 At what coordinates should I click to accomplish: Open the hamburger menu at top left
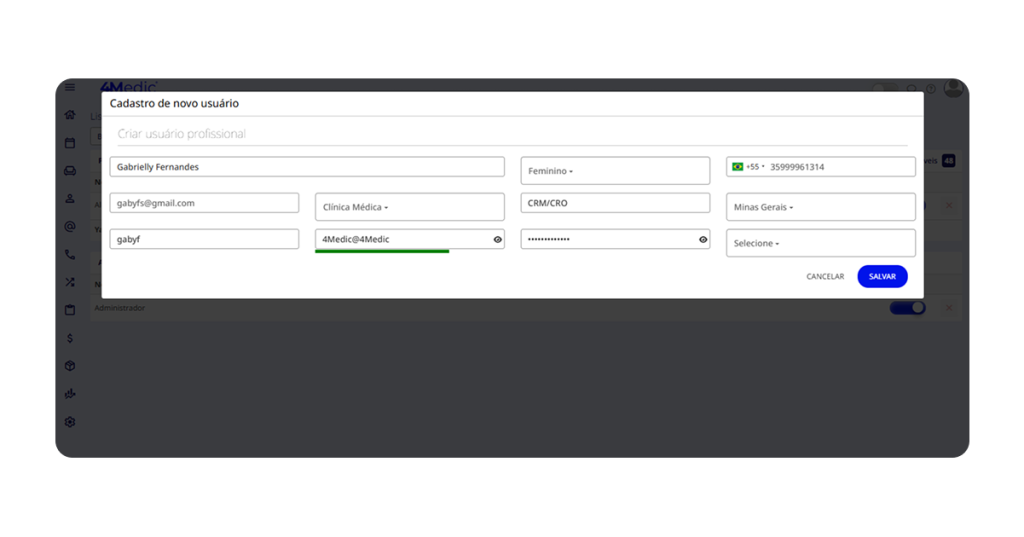(x=70, y=88)
